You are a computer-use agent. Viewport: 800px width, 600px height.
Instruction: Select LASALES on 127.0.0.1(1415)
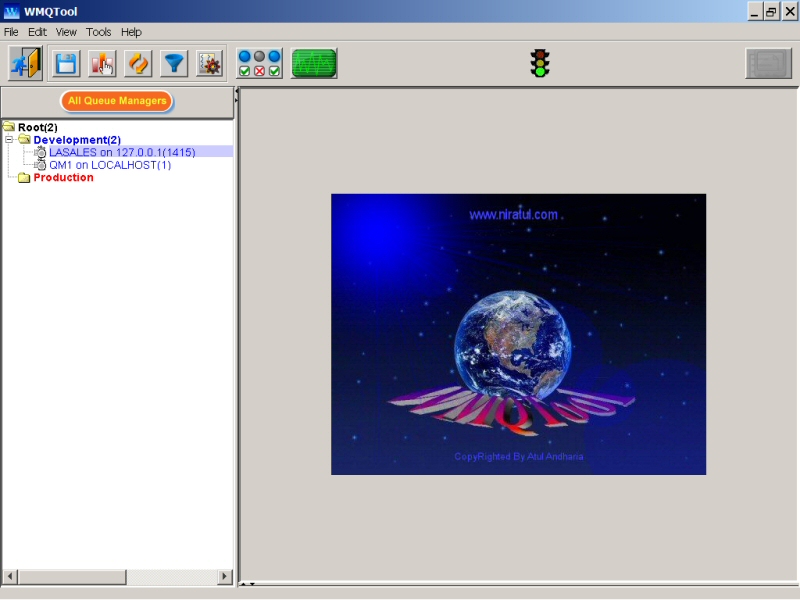(122, 152)
